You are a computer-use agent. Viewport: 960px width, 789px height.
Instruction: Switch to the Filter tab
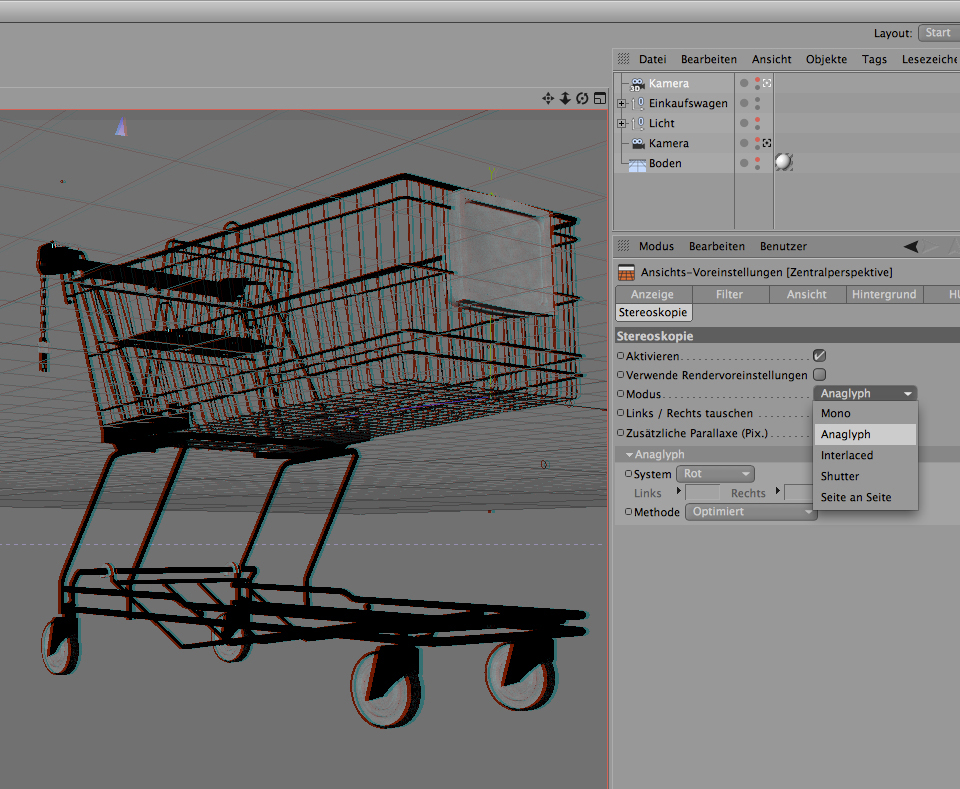pos(729,294)
